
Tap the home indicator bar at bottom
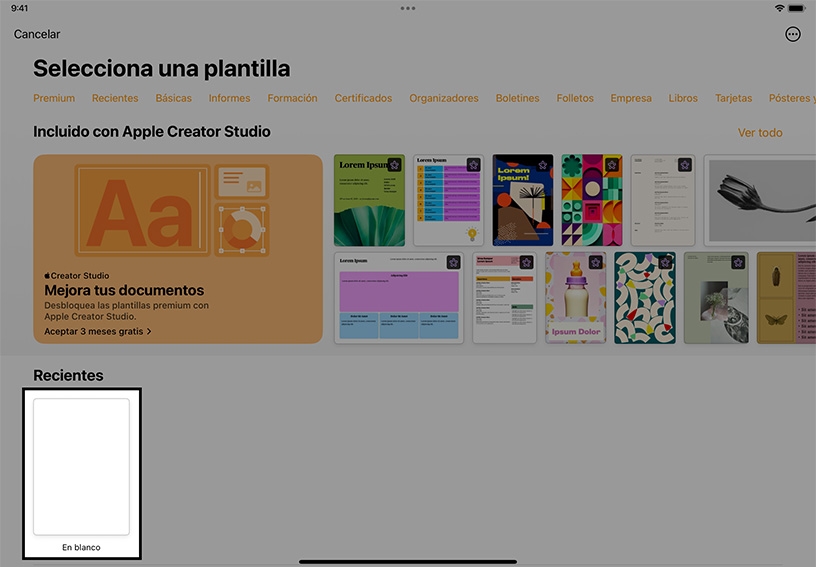pos(408,562)
